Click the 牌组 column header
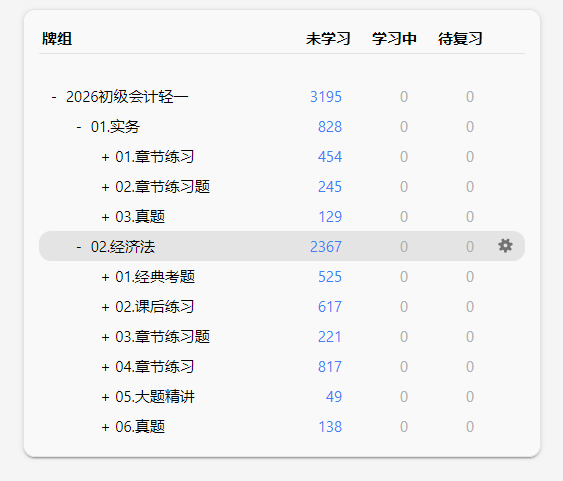This screenshot has height=481, width=563. pyautogui.click(x=57, y=39)
